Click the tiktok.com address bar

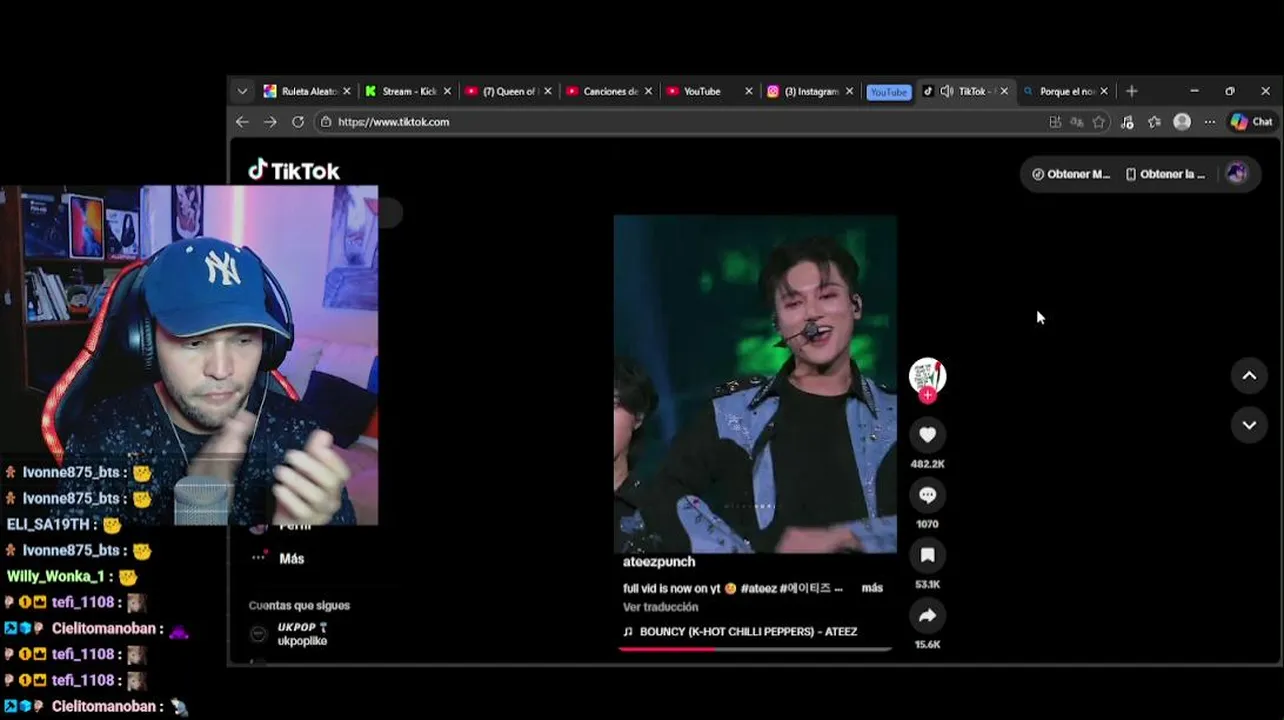[x=680, y=122]
